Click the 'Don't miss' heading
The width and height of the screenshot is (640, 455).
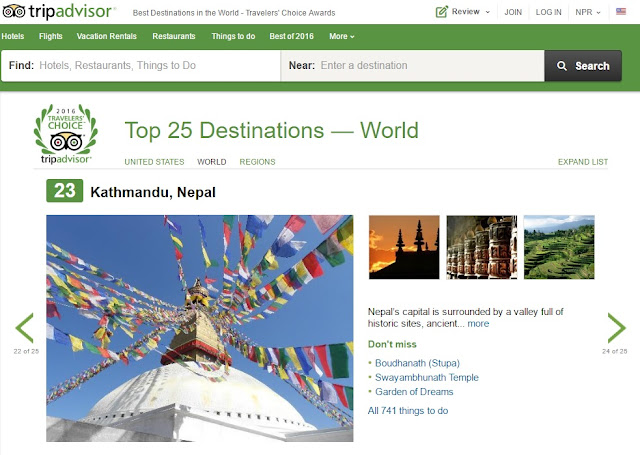392,344
